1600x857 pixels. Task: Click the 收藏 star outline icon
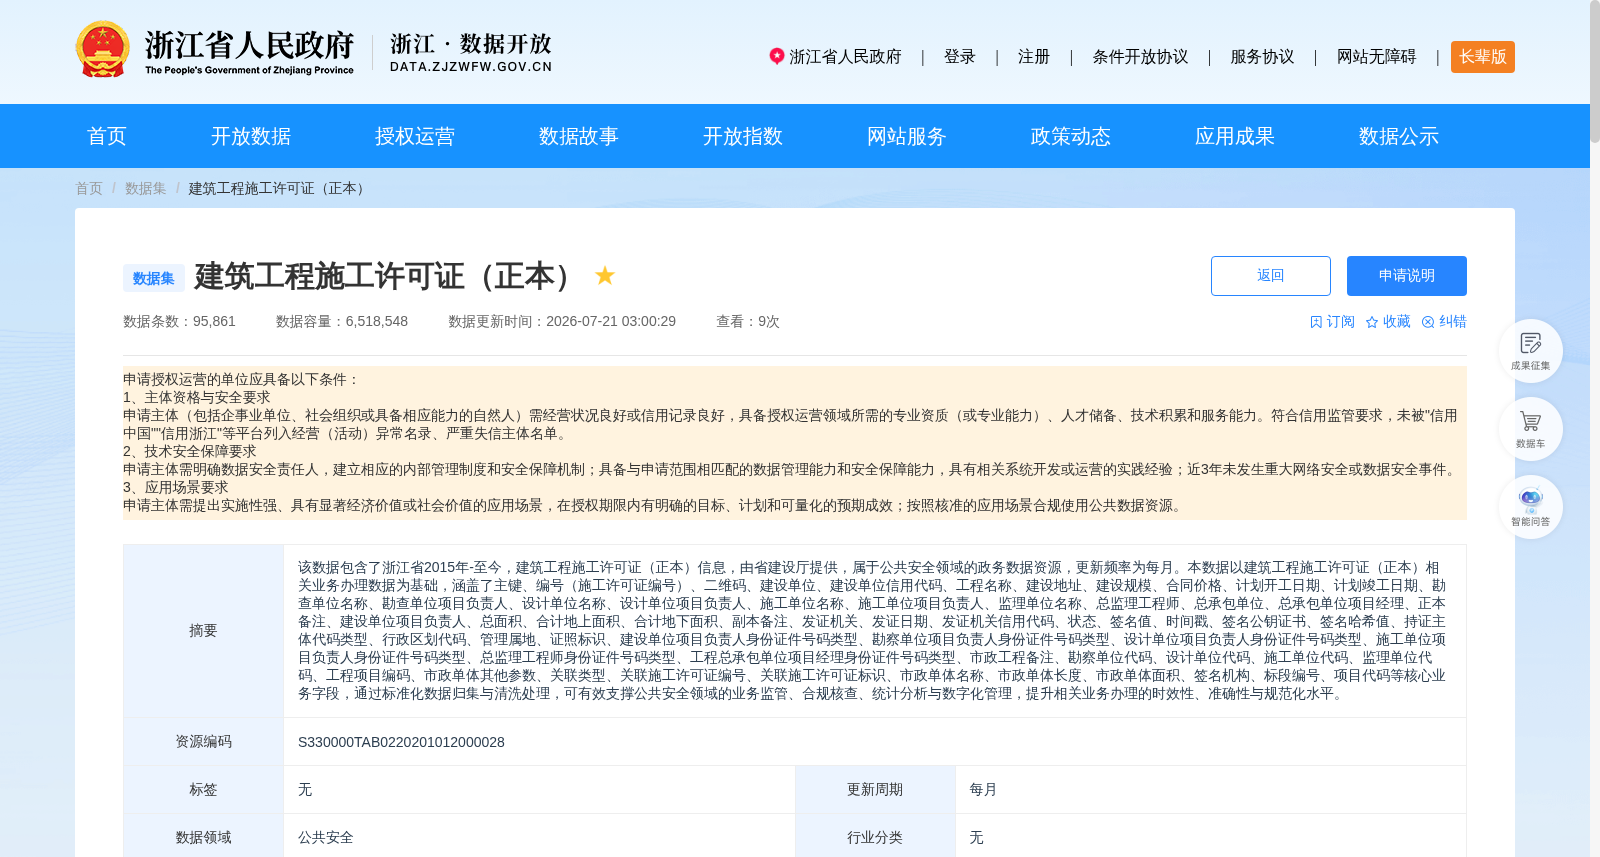(x=1372, y=322)
